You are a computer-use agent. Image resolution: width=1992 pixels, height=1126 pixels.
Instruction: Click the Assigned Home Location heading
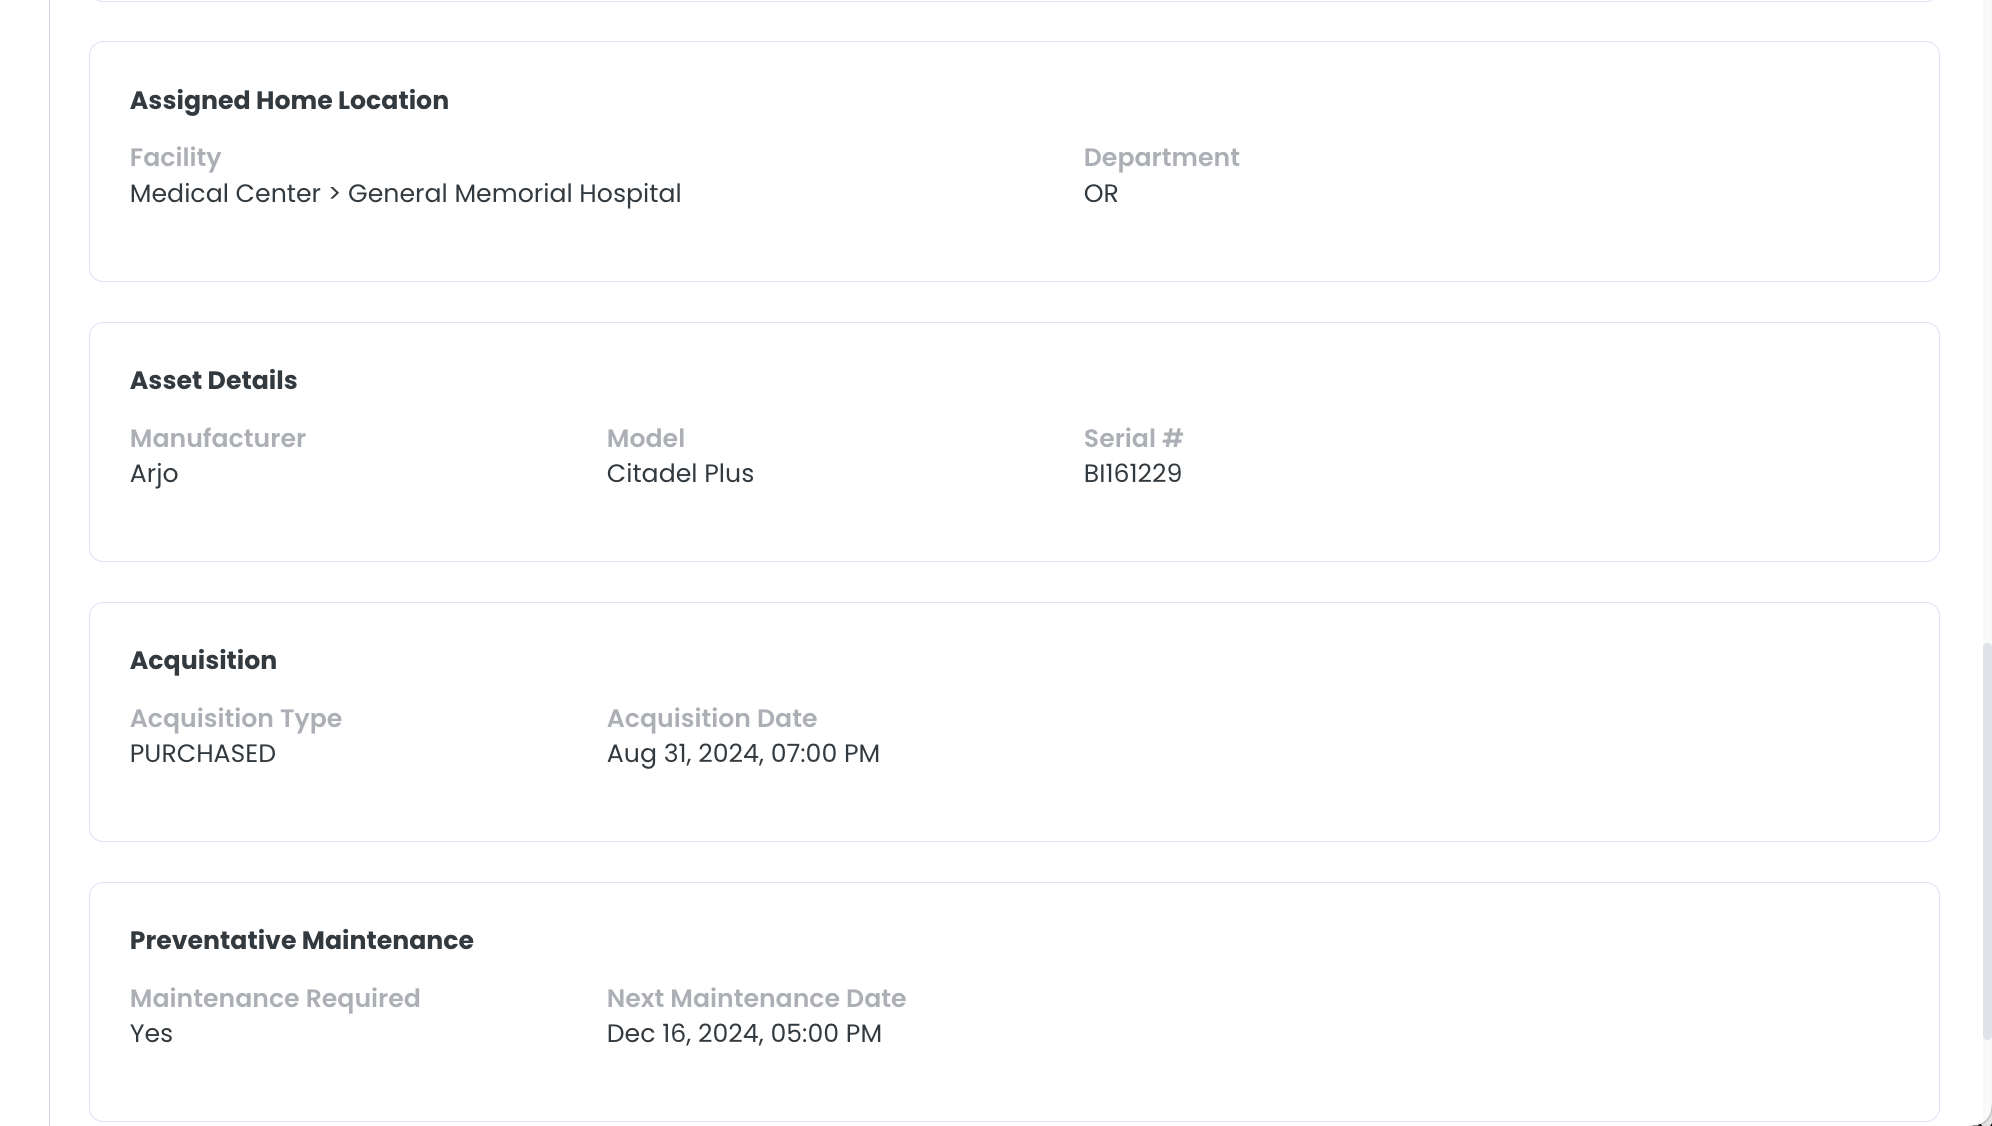pos(289,101)
